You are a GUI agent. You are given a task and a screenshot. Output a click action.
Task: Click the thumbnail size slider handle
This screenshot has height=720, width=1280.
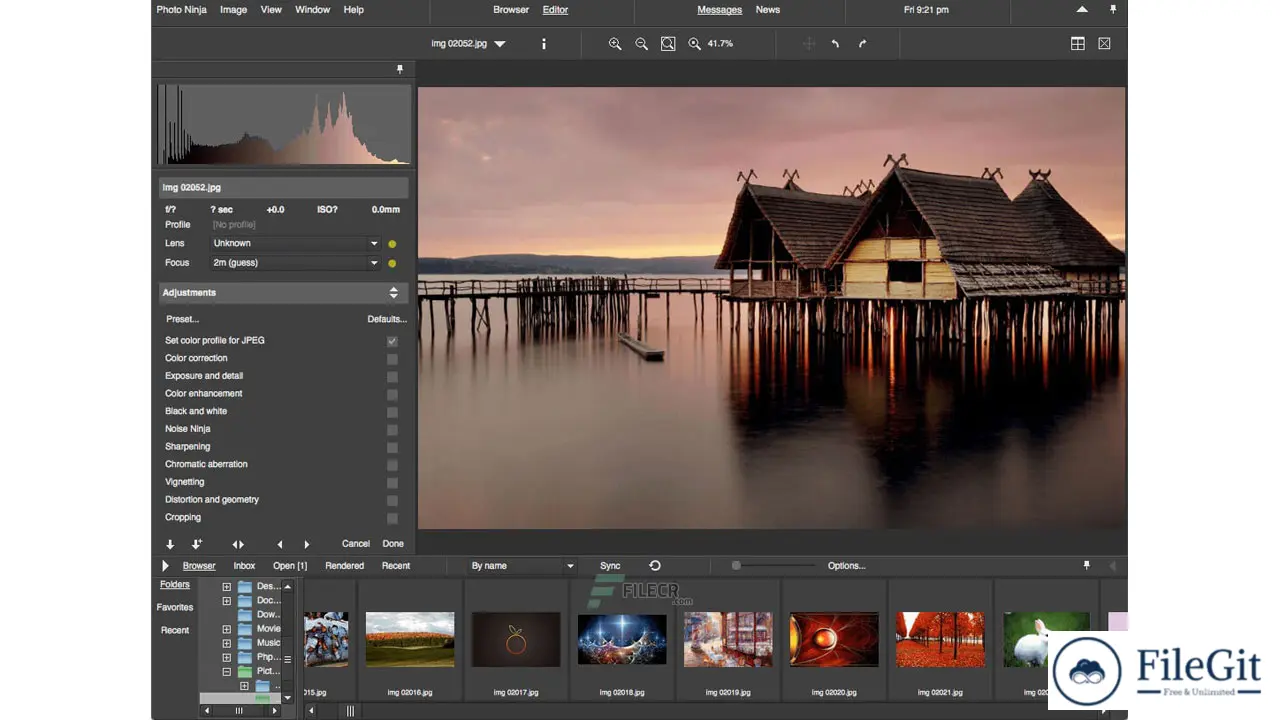(x=736, y=566)
